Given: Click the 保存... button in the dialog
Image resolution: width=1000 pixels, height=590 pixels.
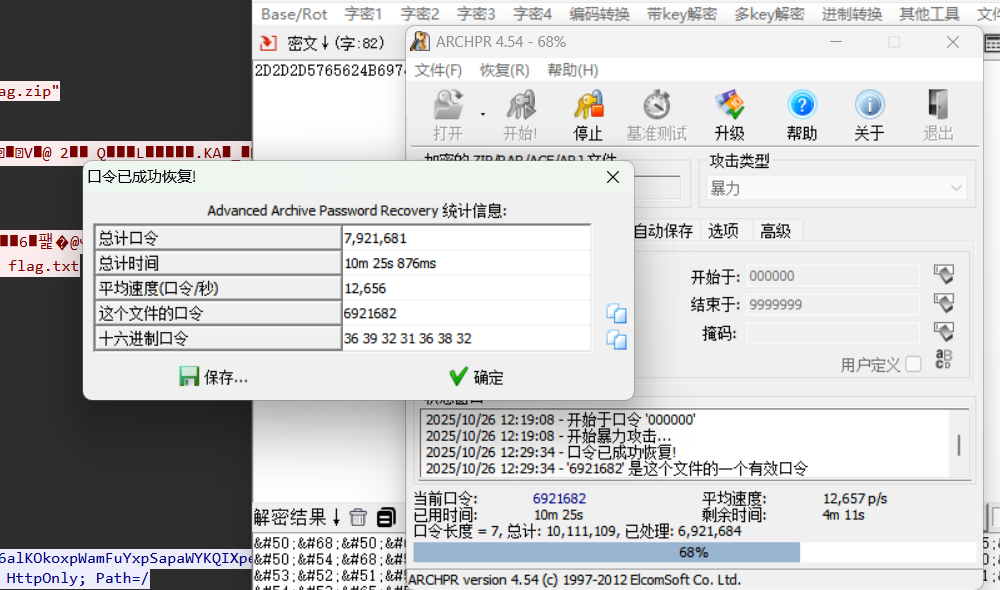Looking at the screenshot, I should point(213,377).
